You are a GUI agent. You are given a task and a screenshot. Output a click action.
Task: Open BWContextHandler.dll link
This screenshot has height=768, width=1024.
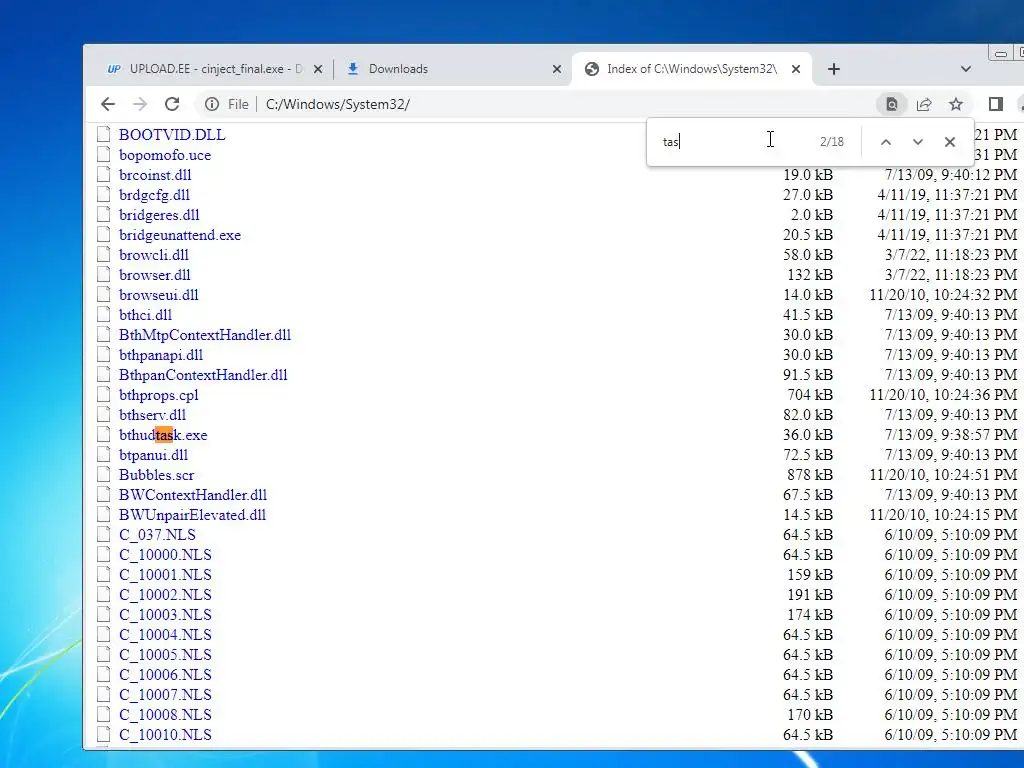[x=193, y=495]
